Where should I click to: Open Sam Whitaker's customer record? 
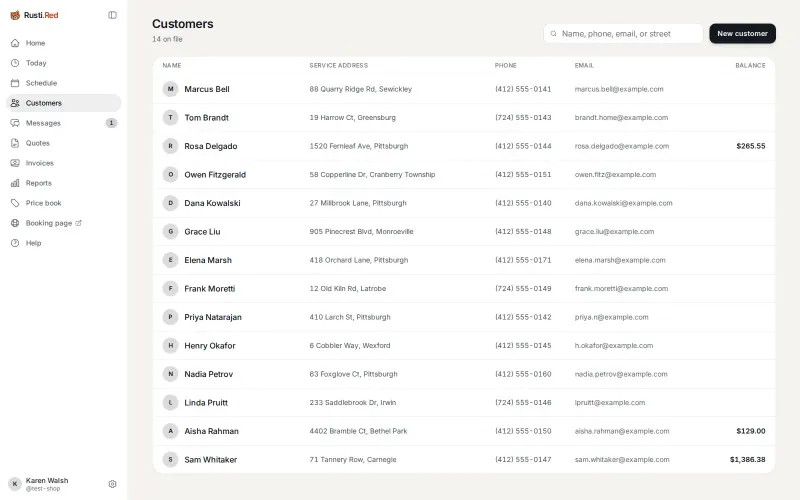pos(464,460)
